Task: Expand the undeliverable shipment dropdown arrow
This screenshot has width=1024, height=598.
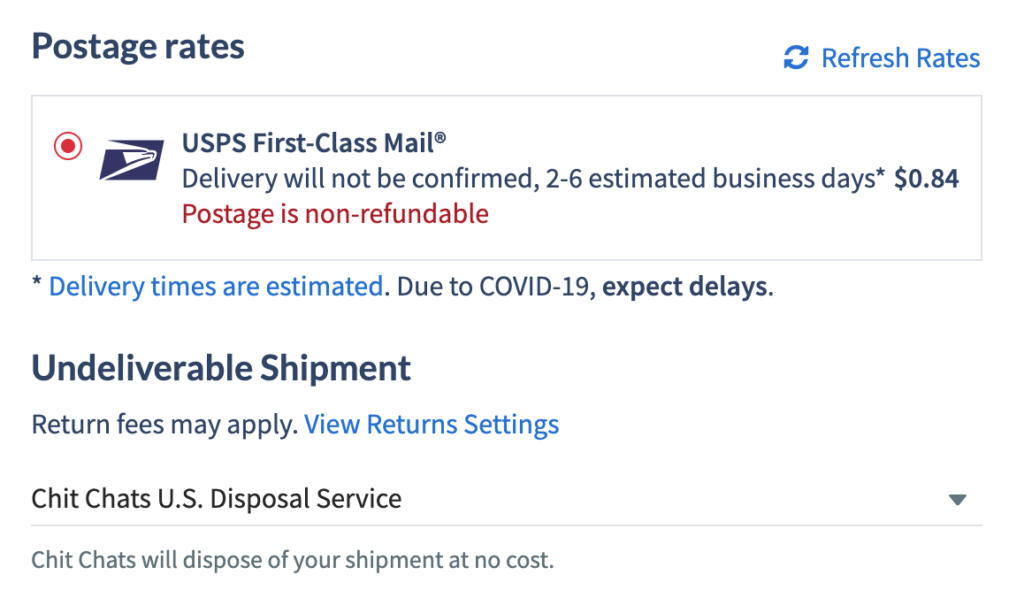Action: click(x=957, y=500)
